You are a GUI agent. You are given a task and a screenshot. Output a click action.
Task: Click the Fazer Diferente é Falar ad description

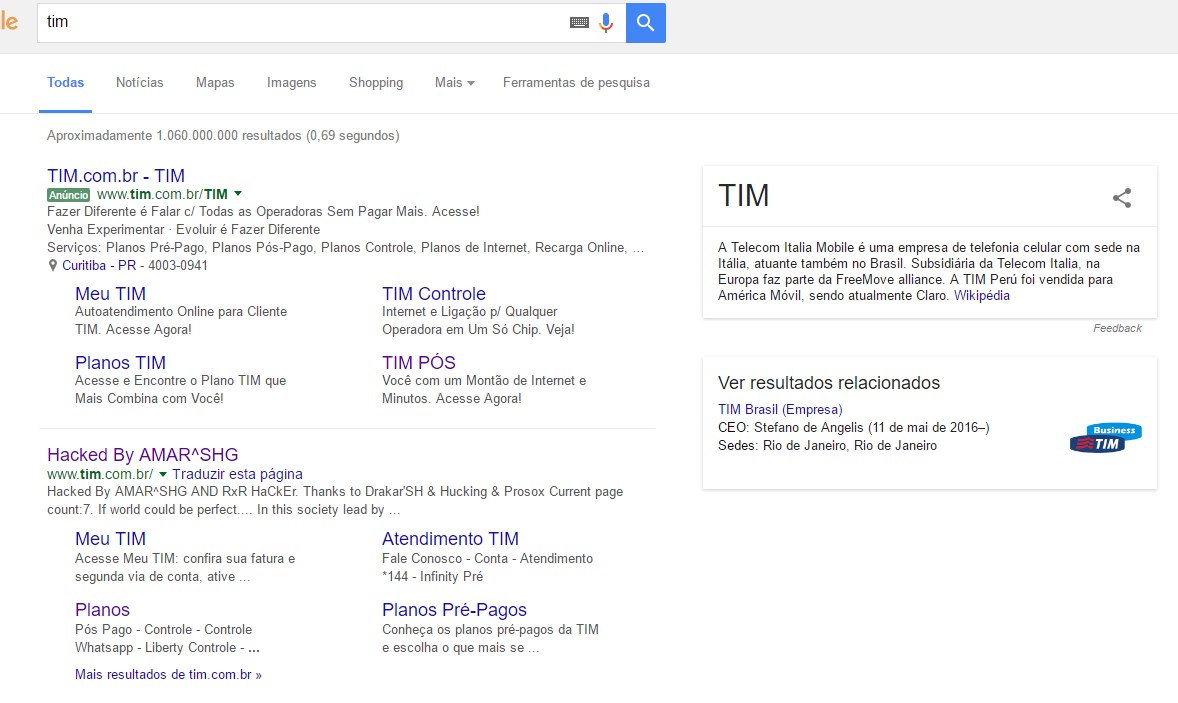click(263, 212)
